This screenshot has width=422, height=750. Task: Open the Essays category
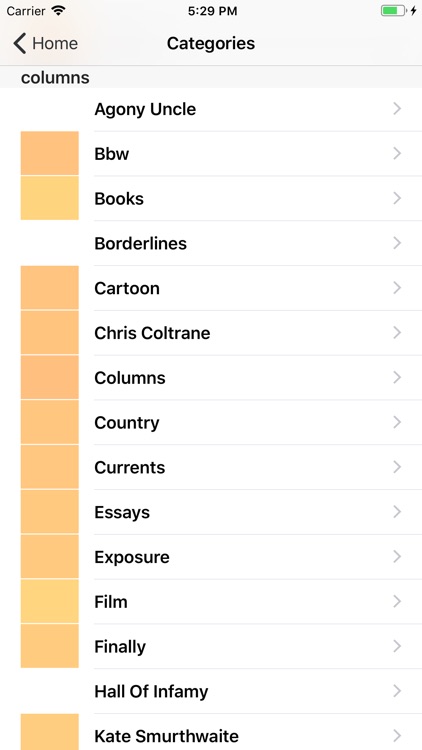(x=211, y=512)
